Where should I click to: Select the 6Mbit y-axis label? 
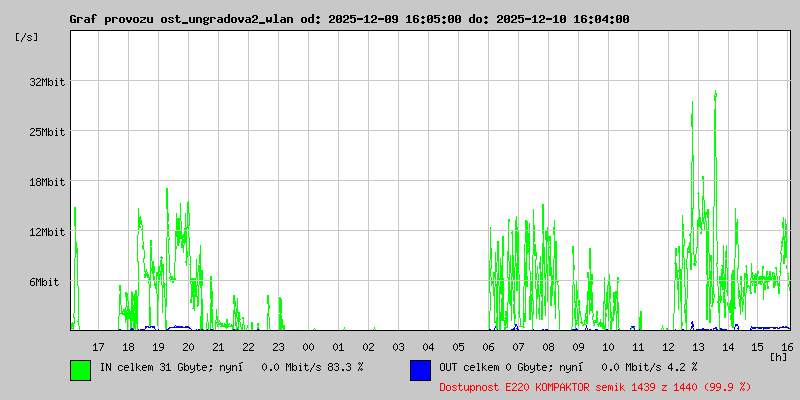pyautogui.click(x=44, y=282)
